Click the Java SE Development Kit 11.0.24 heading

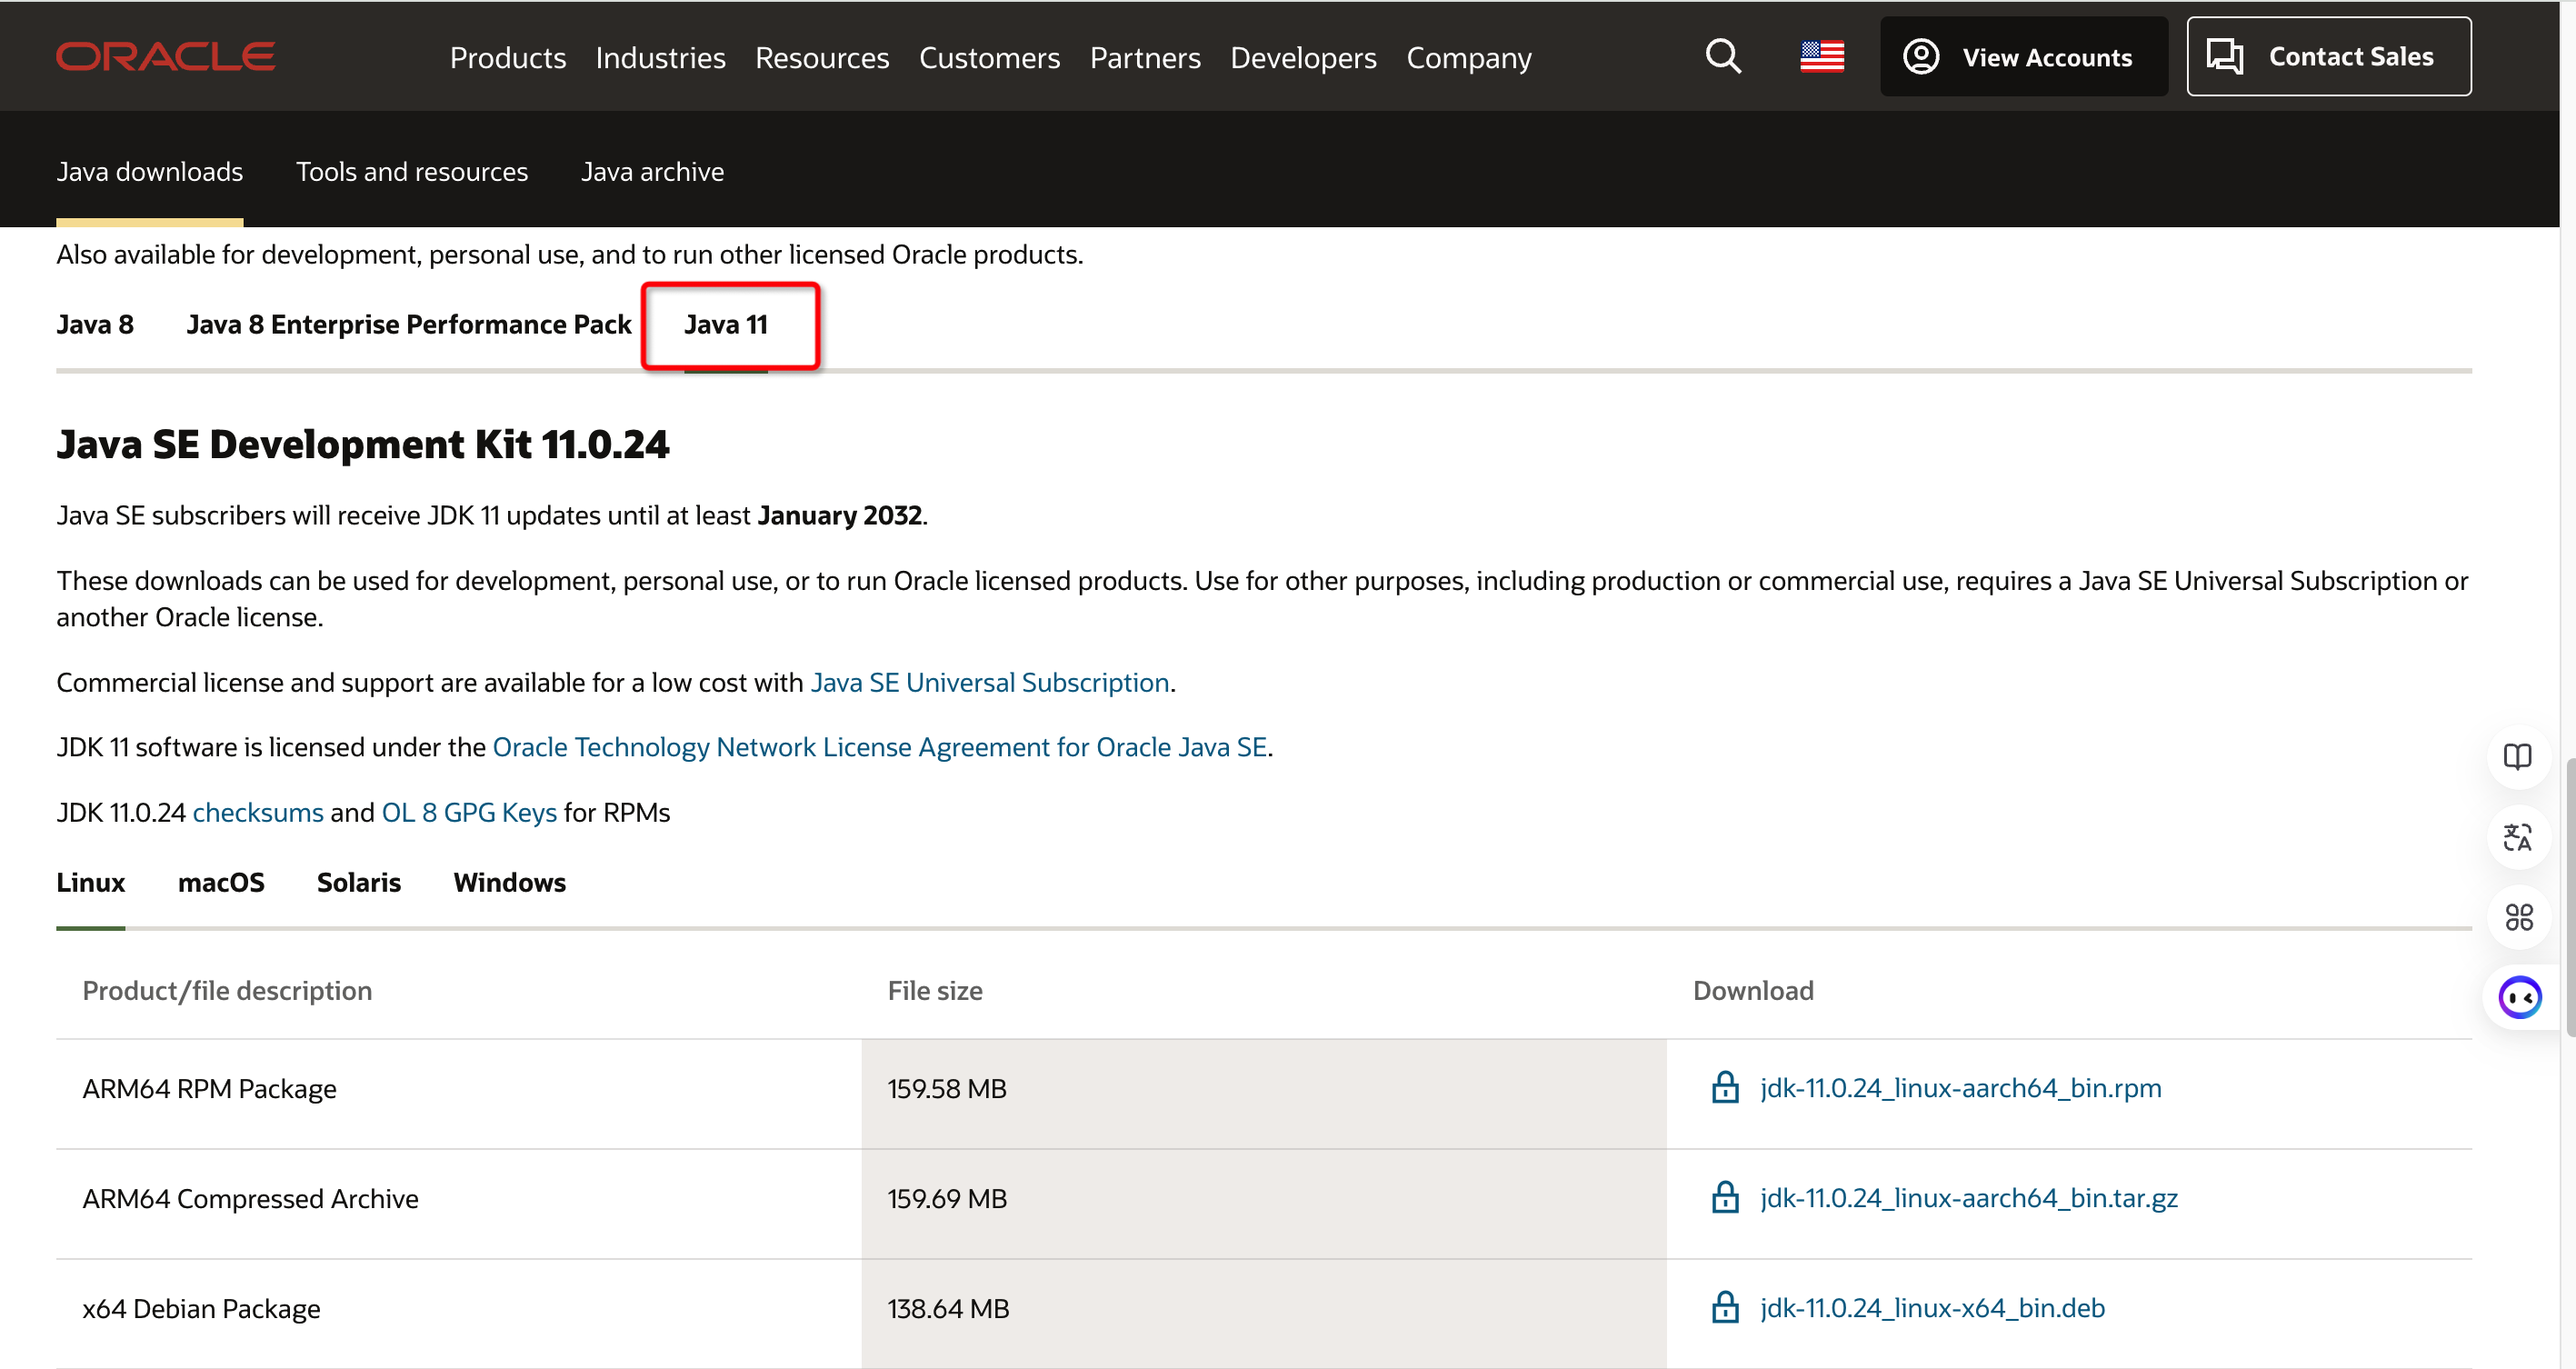coord(363,444)
